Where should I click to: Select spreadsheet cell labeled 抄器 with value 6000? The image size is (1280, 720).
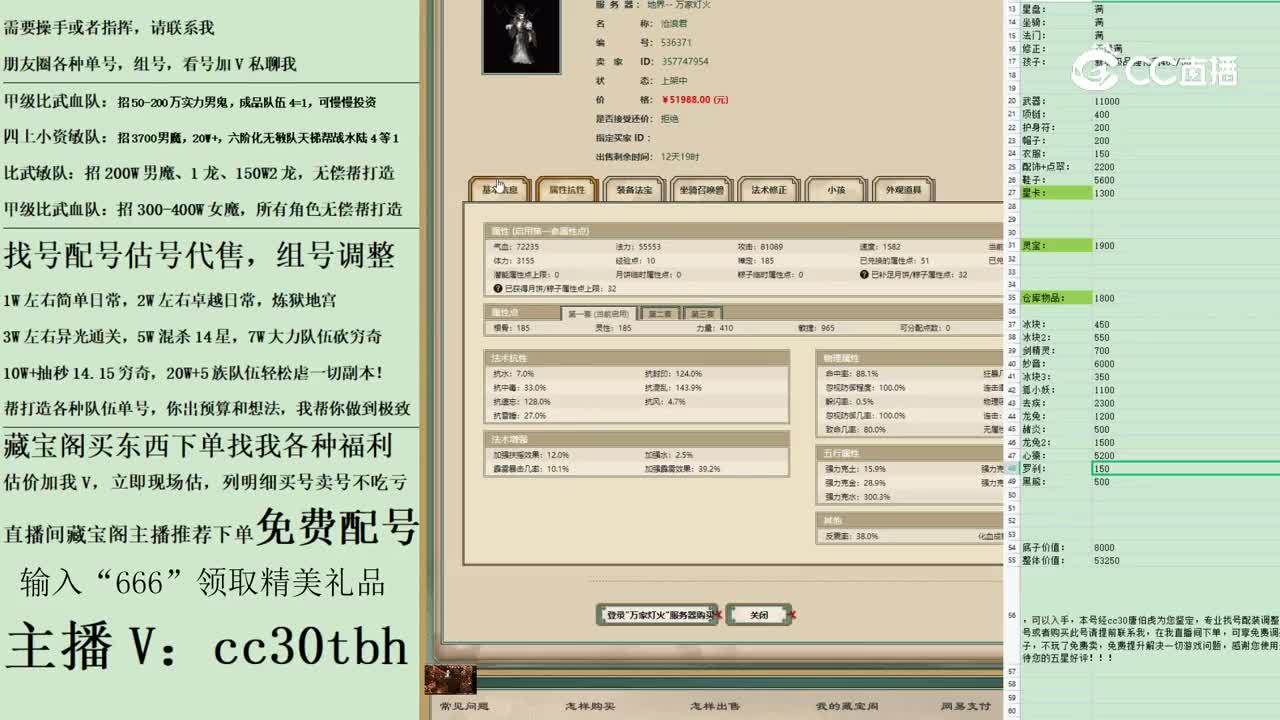(1056, 364)
